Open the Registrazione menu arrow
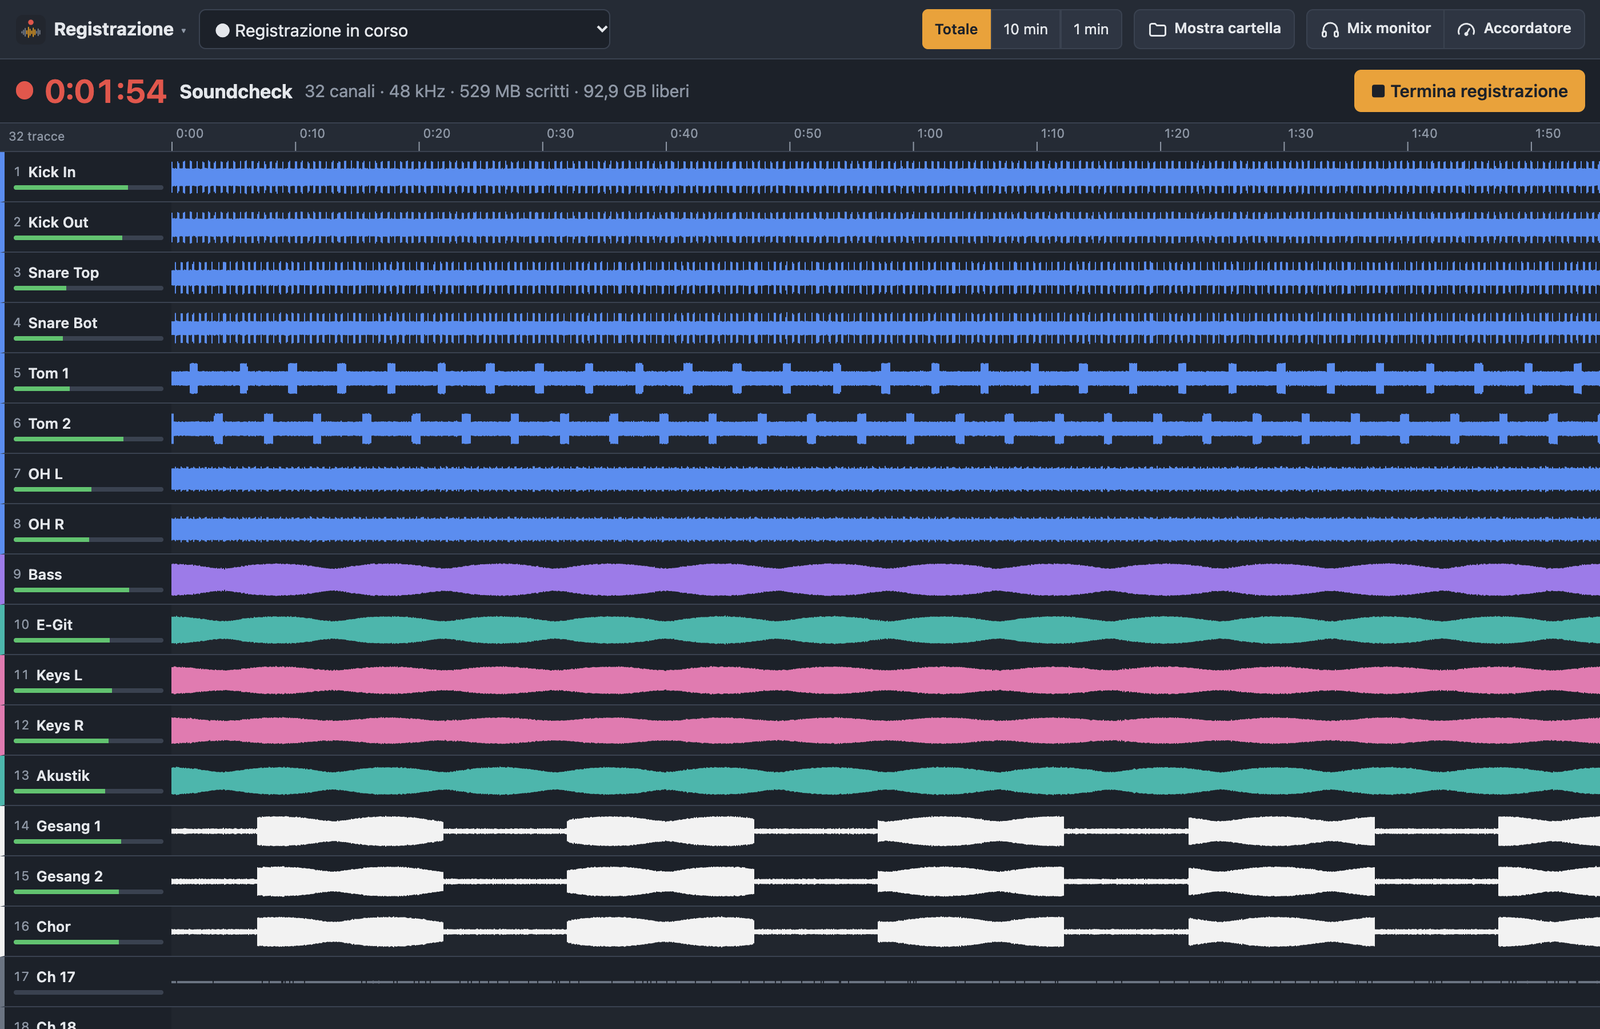1600x1029 pixels. pyautogui.click(x=183, y=31)
